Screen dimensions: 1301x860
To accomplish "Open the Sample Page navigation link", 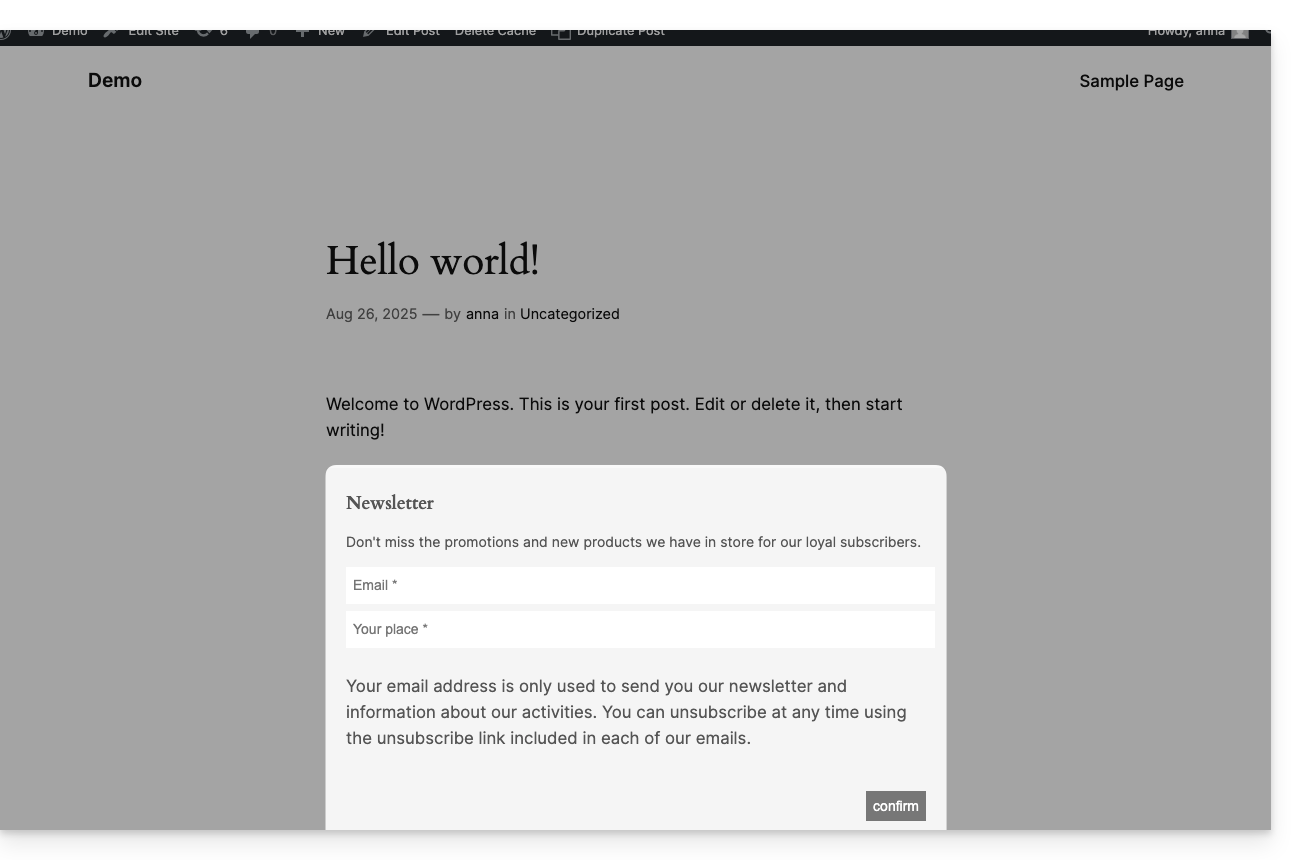I will (1131, 81).
